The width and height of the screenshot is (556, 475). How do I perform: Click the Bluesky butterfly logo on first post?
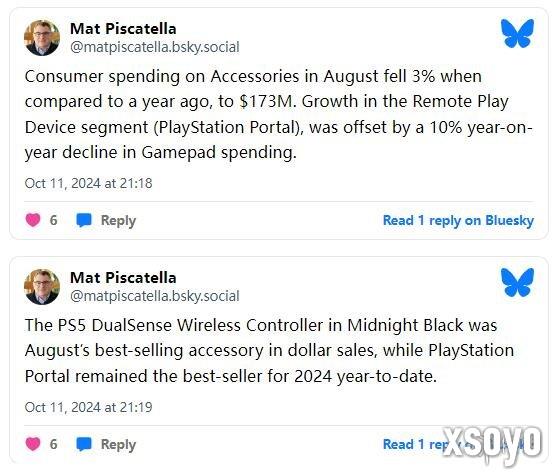(517, 33)
